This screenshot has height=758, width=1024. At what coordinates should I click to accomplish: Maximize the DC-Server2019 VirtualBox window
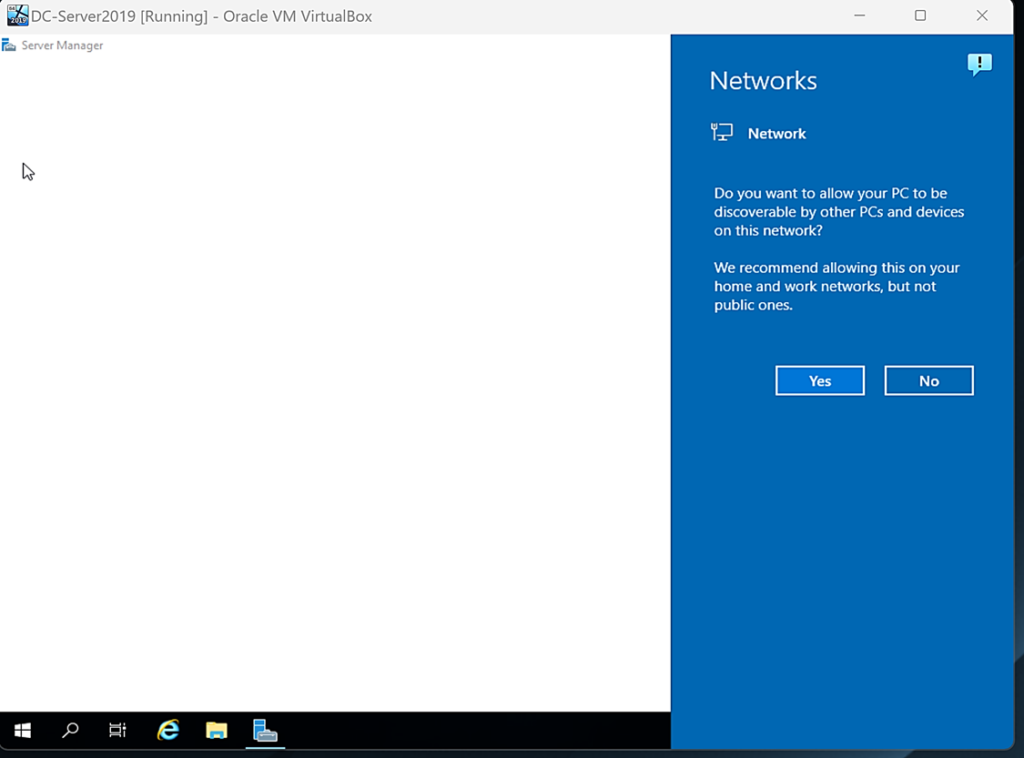coord(920,16)
